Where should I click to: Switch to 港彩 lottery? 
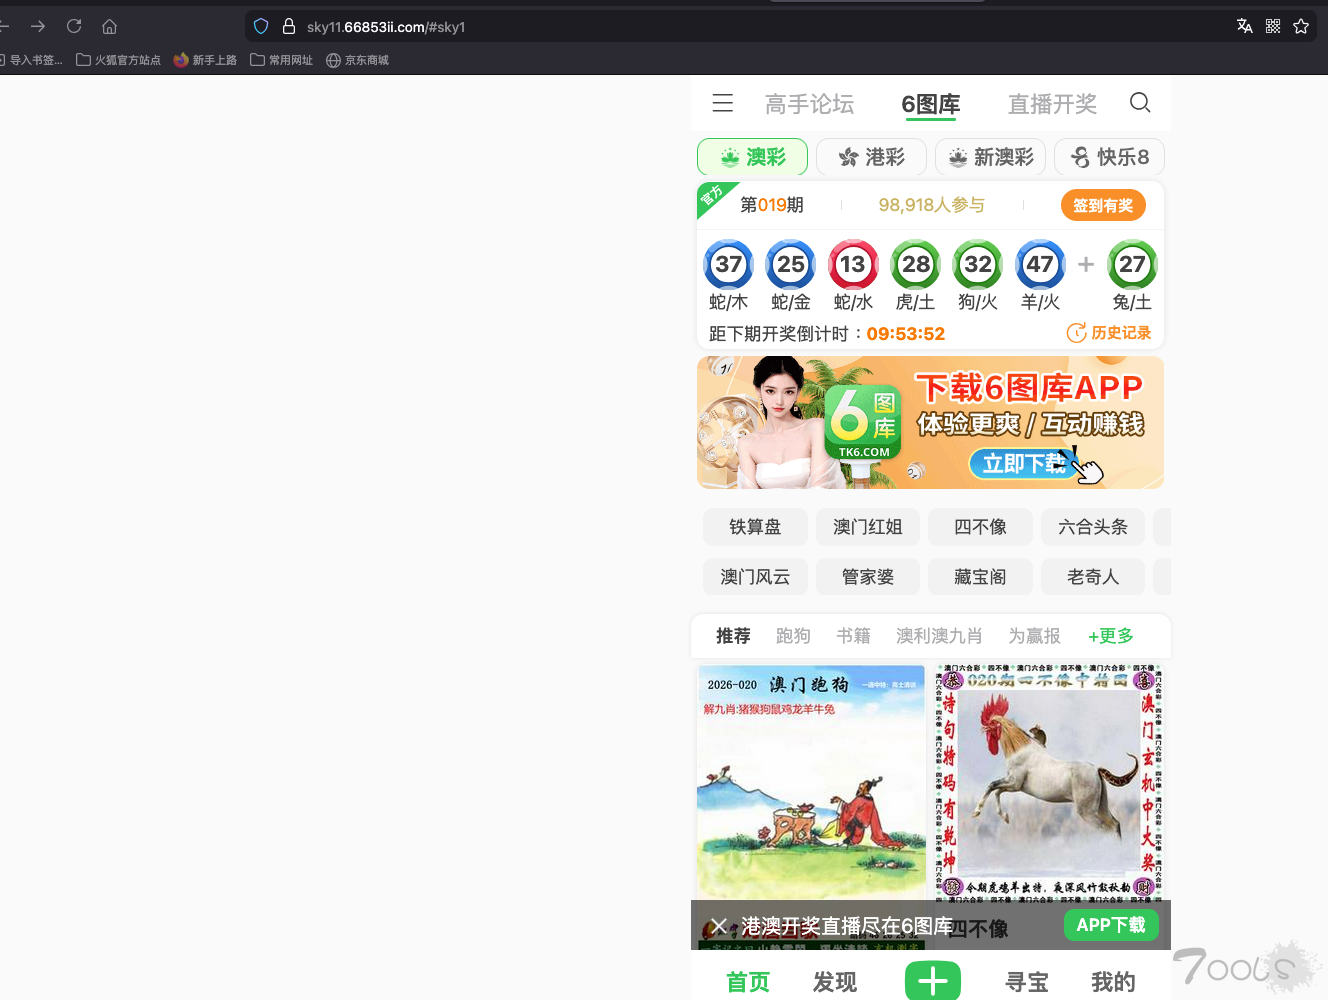pyautogui.click(x=871, y=157)
